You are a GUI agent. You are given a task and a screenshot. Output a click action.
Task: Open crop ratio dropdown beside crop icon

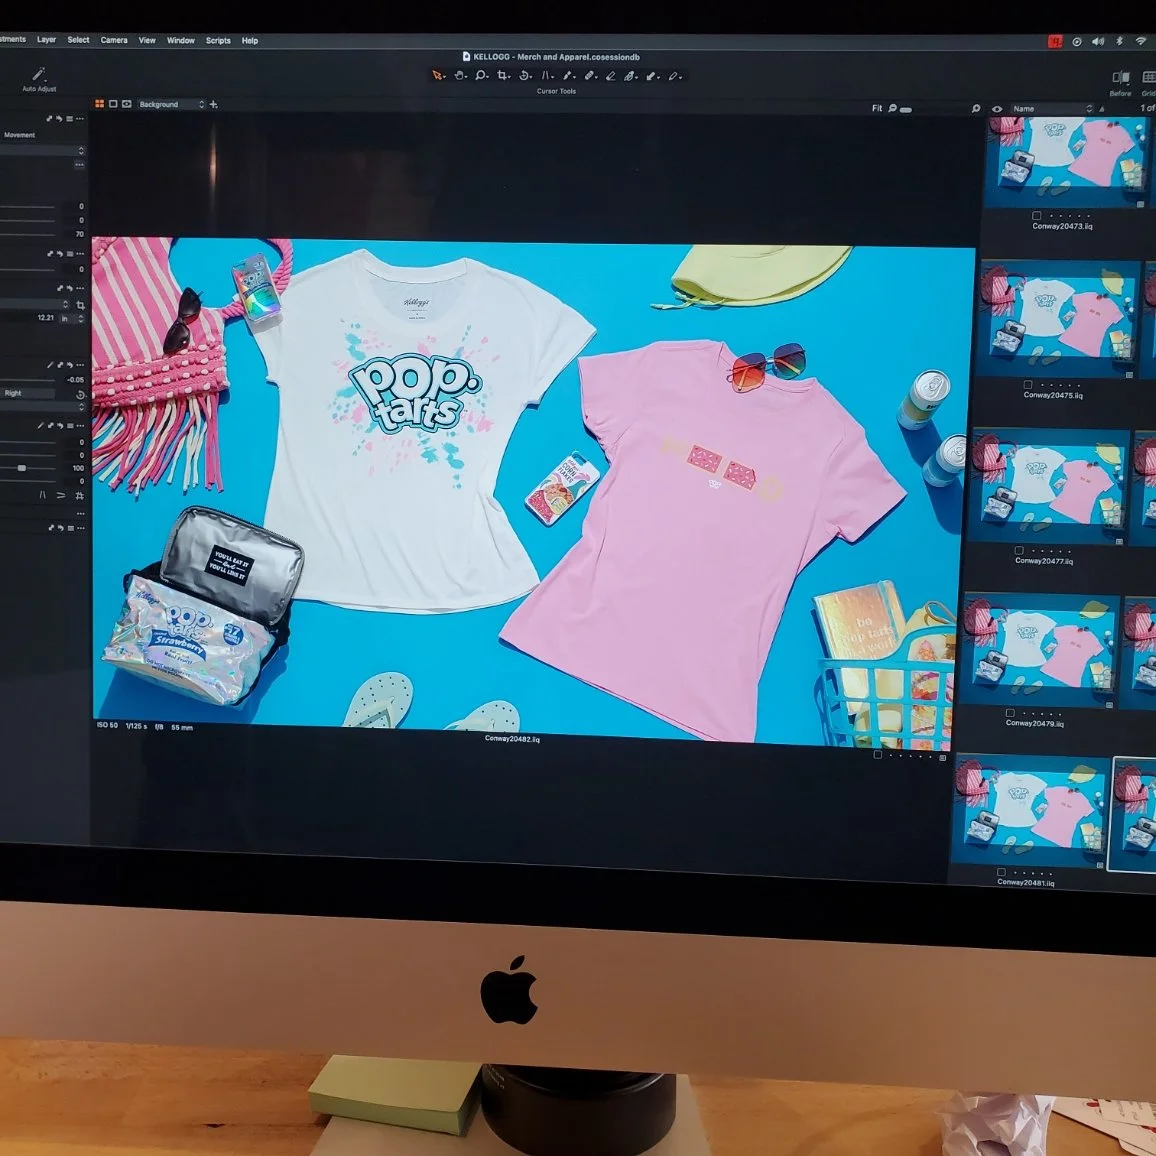(x=35, y=304)
